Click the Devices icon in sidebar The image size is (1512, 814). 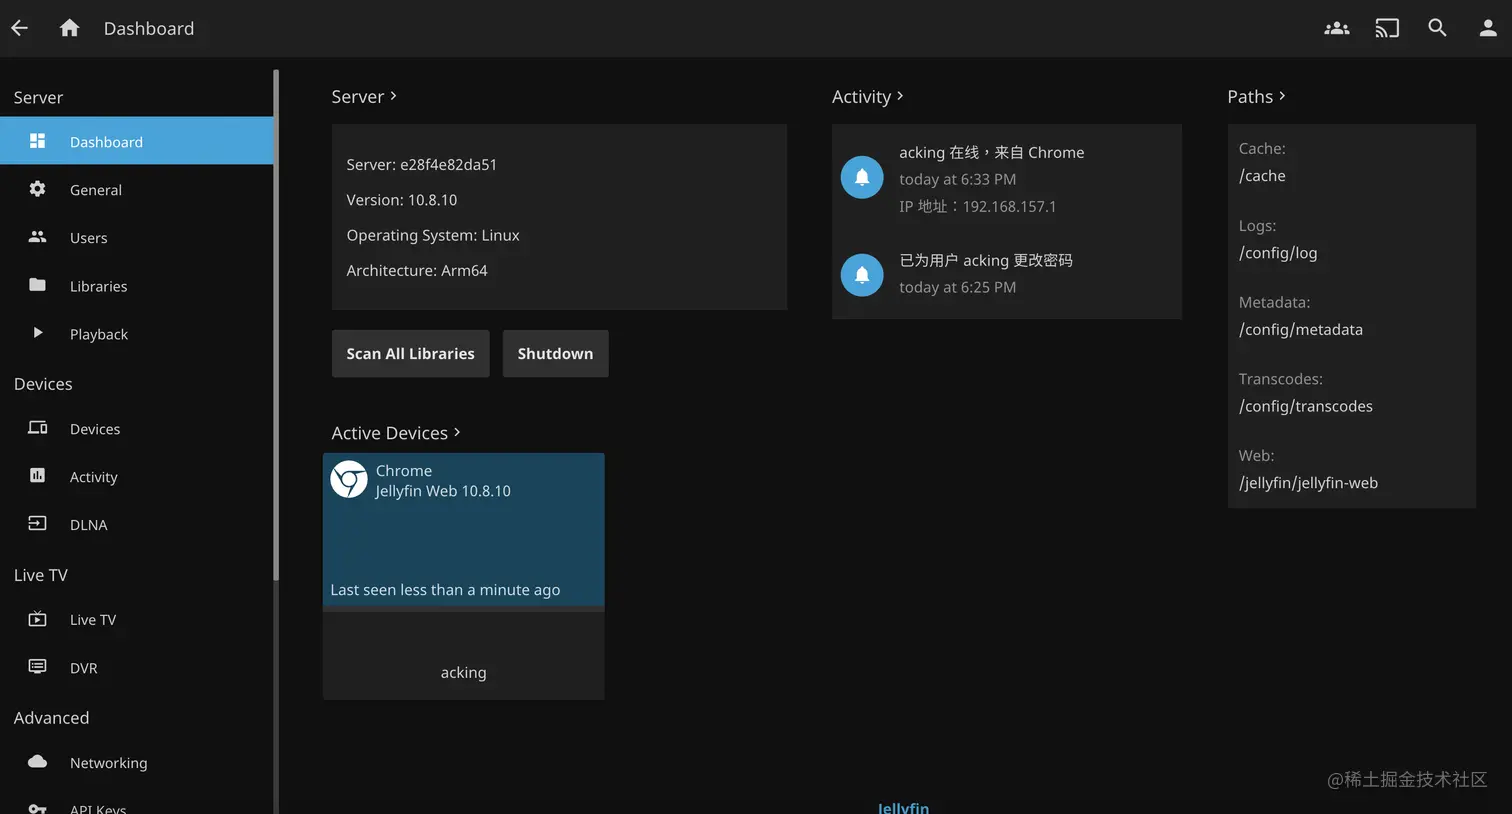point(37,428)
